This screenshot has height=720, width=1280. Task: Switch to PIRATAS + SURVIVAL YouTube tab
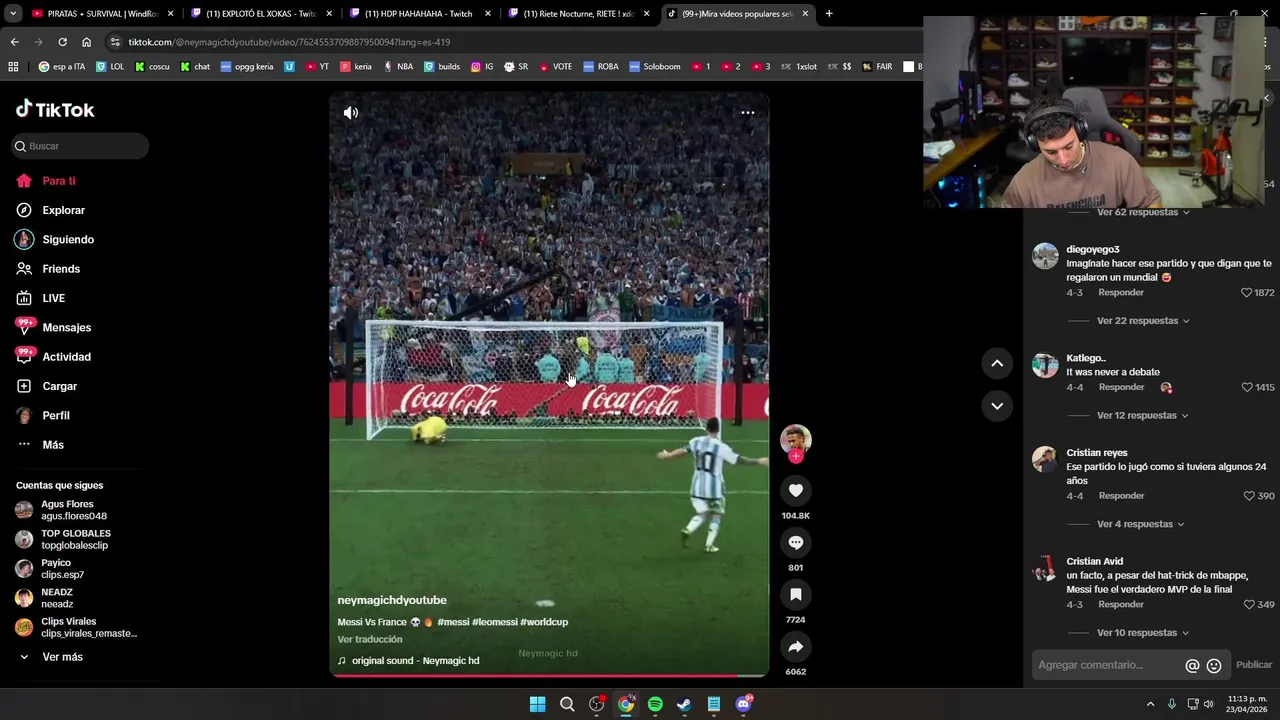(x=102, y=14)
